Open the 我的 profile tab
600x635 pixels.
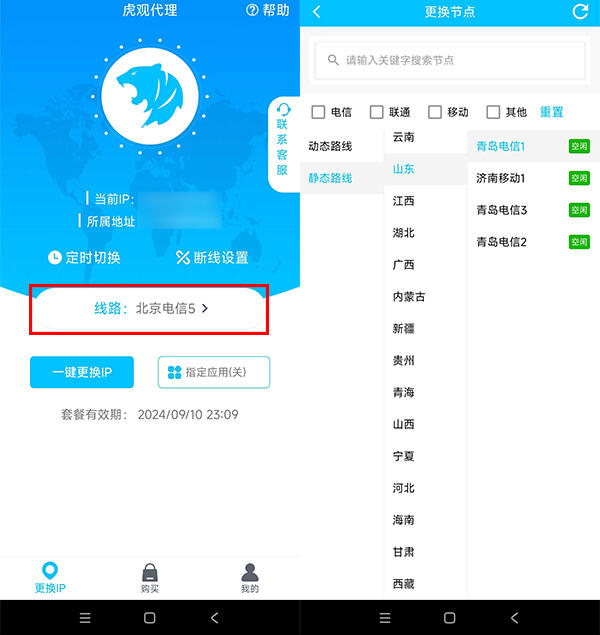click(x=250, y=578)
